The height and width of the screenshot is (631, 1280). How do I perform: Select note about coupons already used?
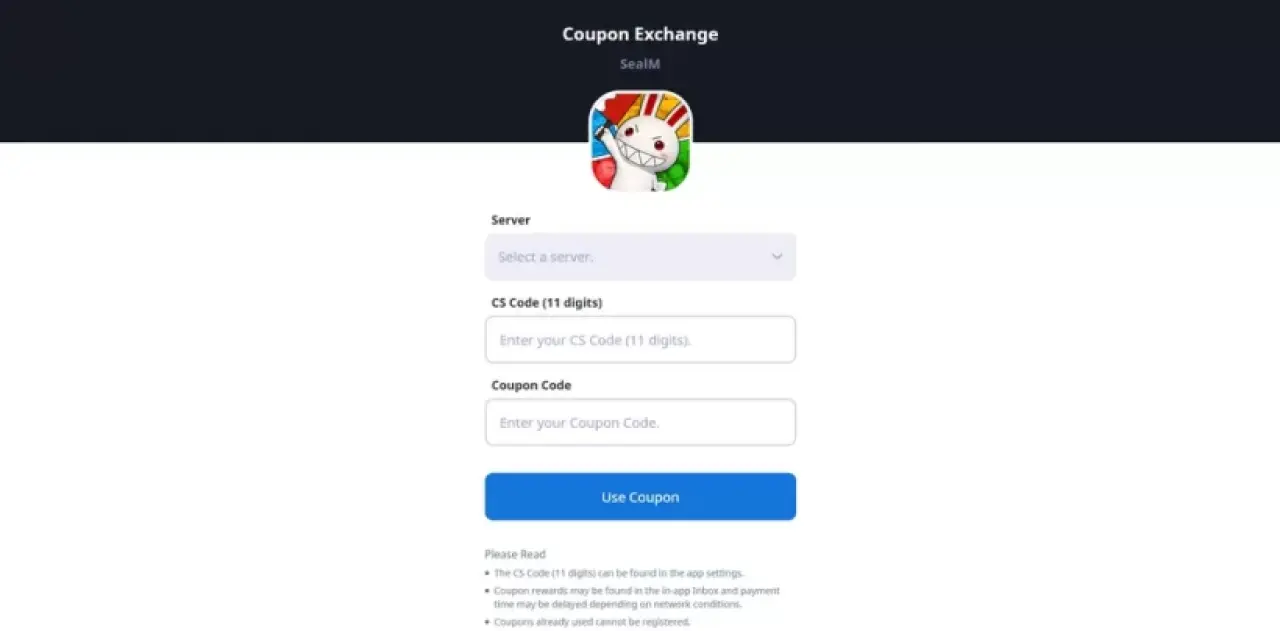coord(592,622)
